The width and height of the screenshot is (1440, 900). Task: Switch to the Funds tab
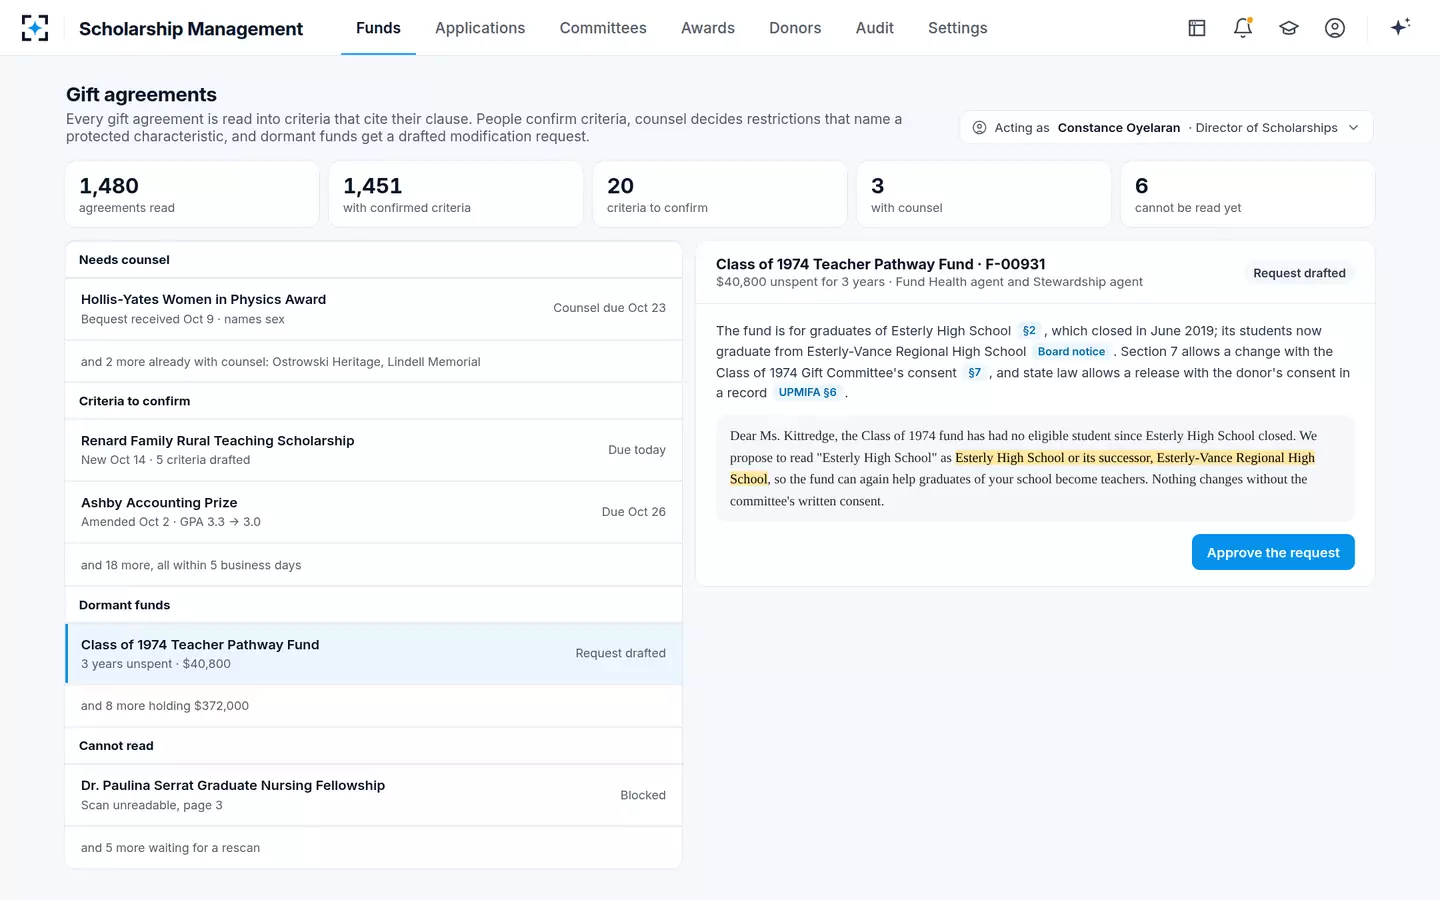pyautogui.click(x=378, y=28)
